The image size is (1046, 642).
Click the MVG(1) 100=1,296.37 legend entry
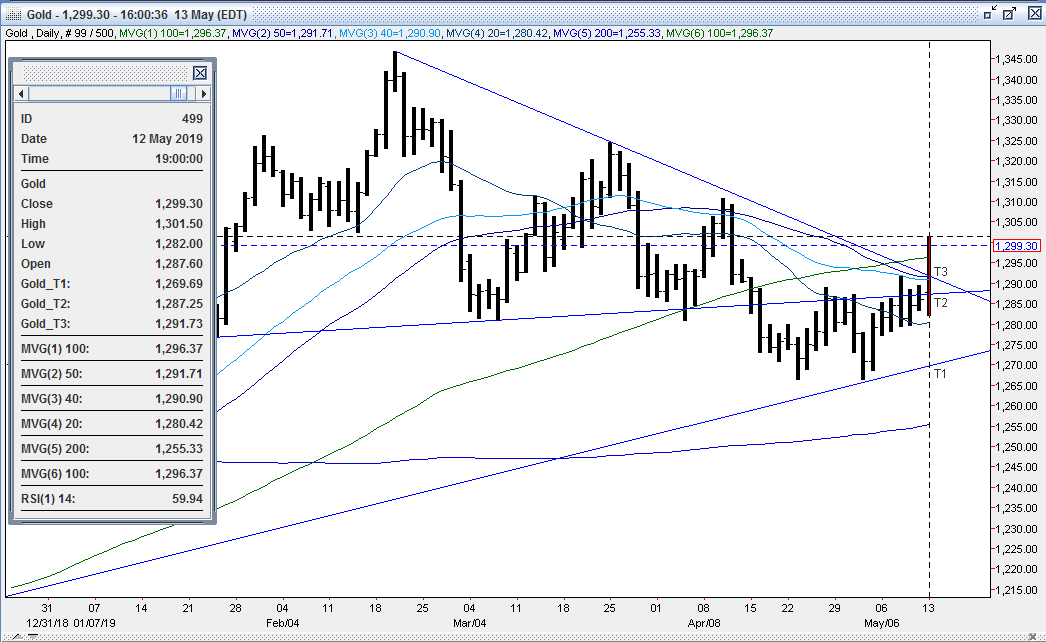pos(172,33)
